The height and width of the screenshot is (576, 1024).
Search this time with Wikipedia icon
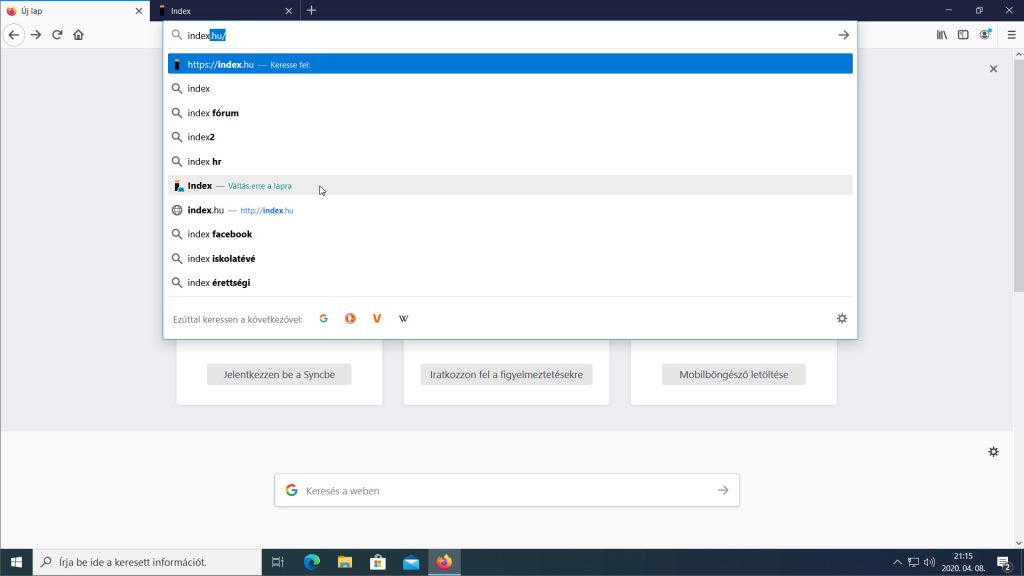tap(404, 319)
